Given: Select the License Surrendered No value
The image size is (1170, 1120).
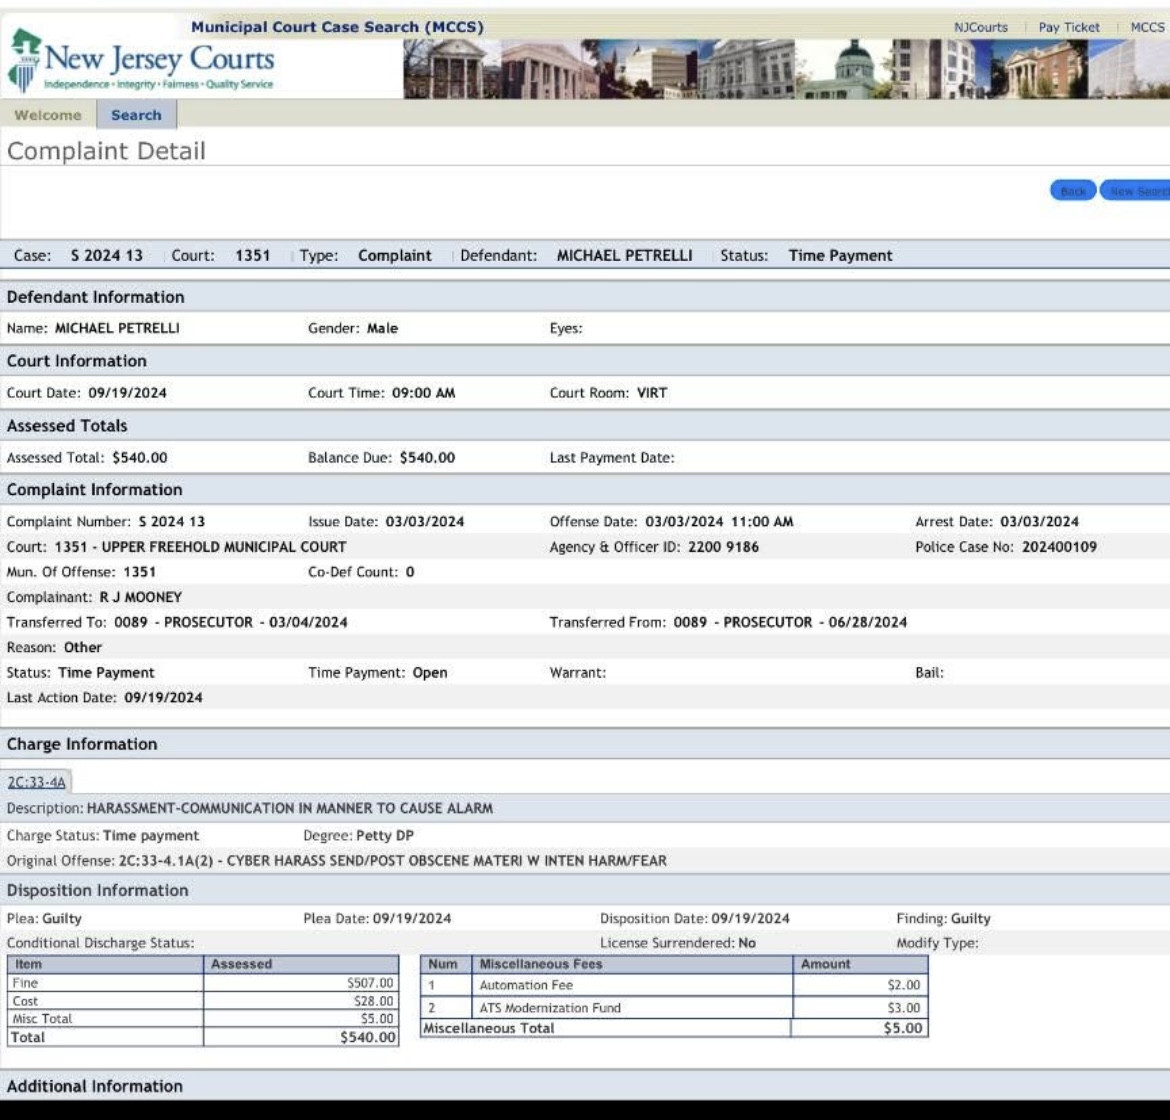Looking at the screenshot, I should pyautogui.click(x=747, y=943).
